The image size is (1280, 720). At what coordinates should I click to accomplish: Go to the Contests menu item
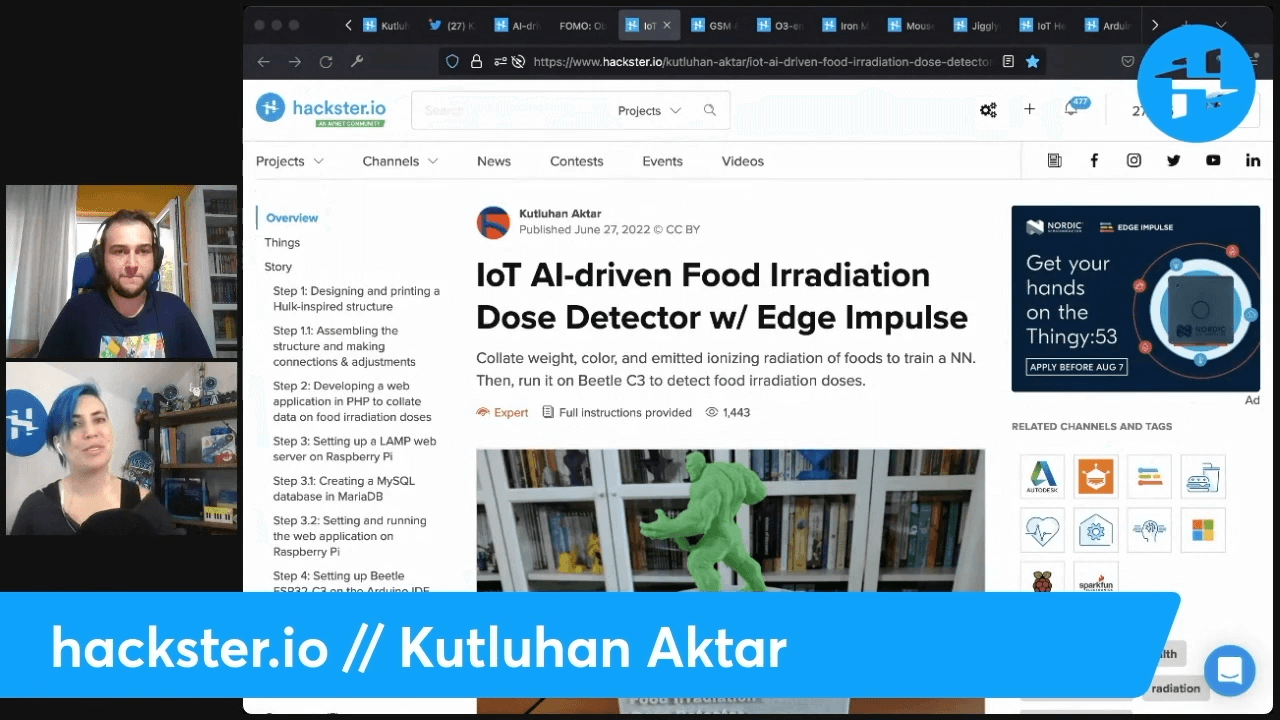pos(576,161)
